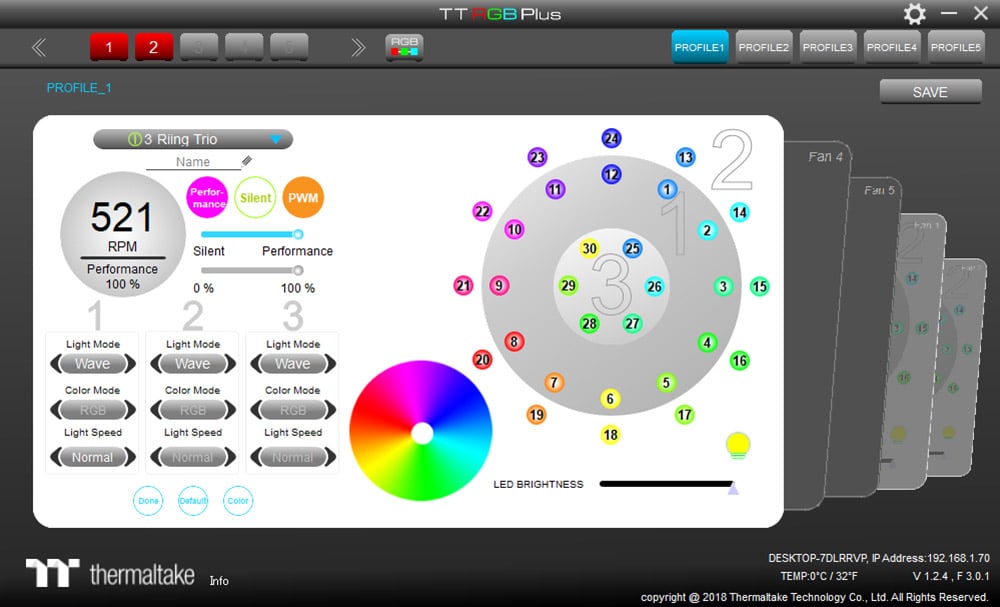Go to next controller page arrow
Image resolution: width=1000 pixels, height=607 pixels.
pos(358,47)
